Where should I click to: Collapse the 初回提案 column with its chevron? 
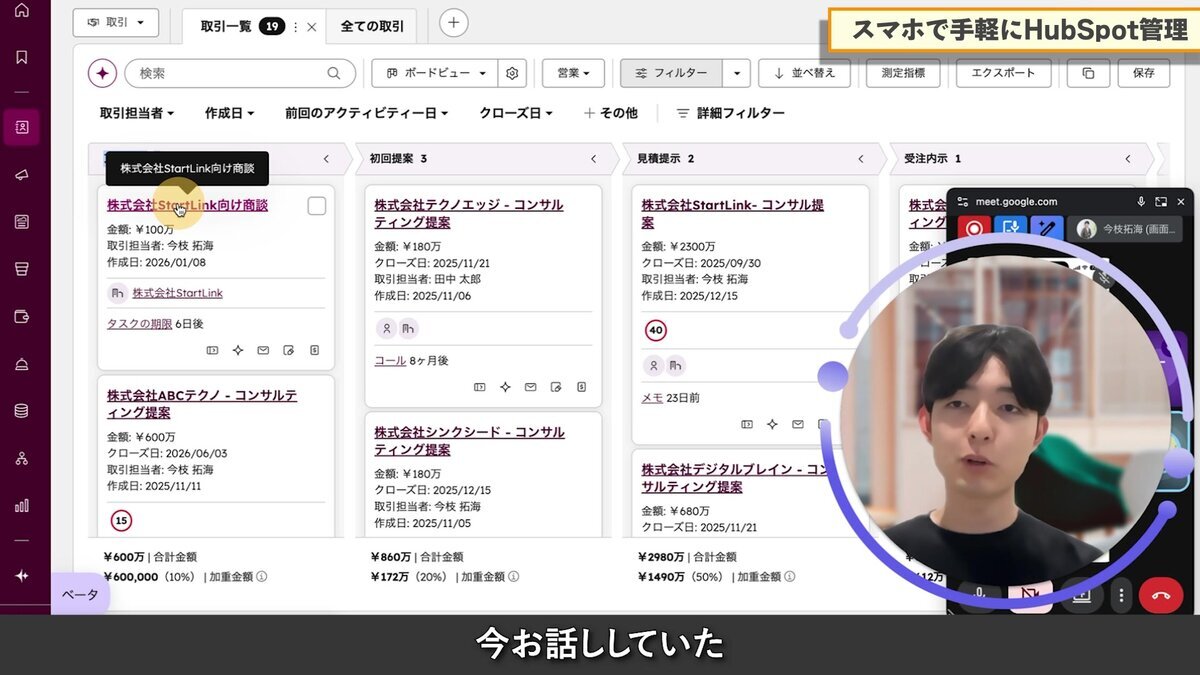pyautogui.click(x=592, y=158)
